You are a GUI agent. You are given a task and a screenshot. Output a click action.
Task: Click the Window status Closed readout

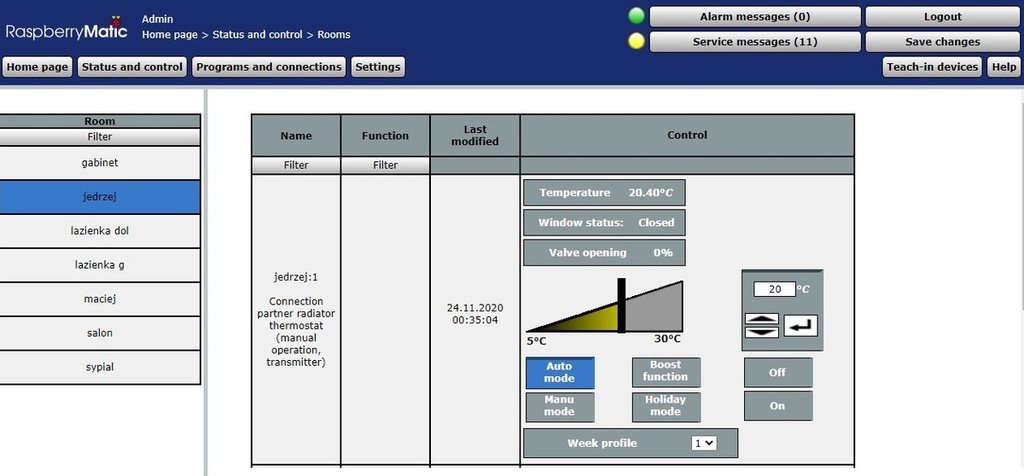pos(604,223)
